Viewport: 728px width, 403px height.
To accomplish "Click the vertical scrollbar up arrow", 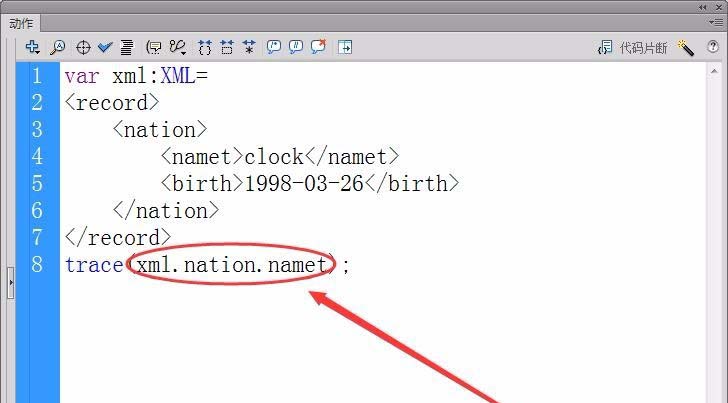I will [x=714, y=72].
